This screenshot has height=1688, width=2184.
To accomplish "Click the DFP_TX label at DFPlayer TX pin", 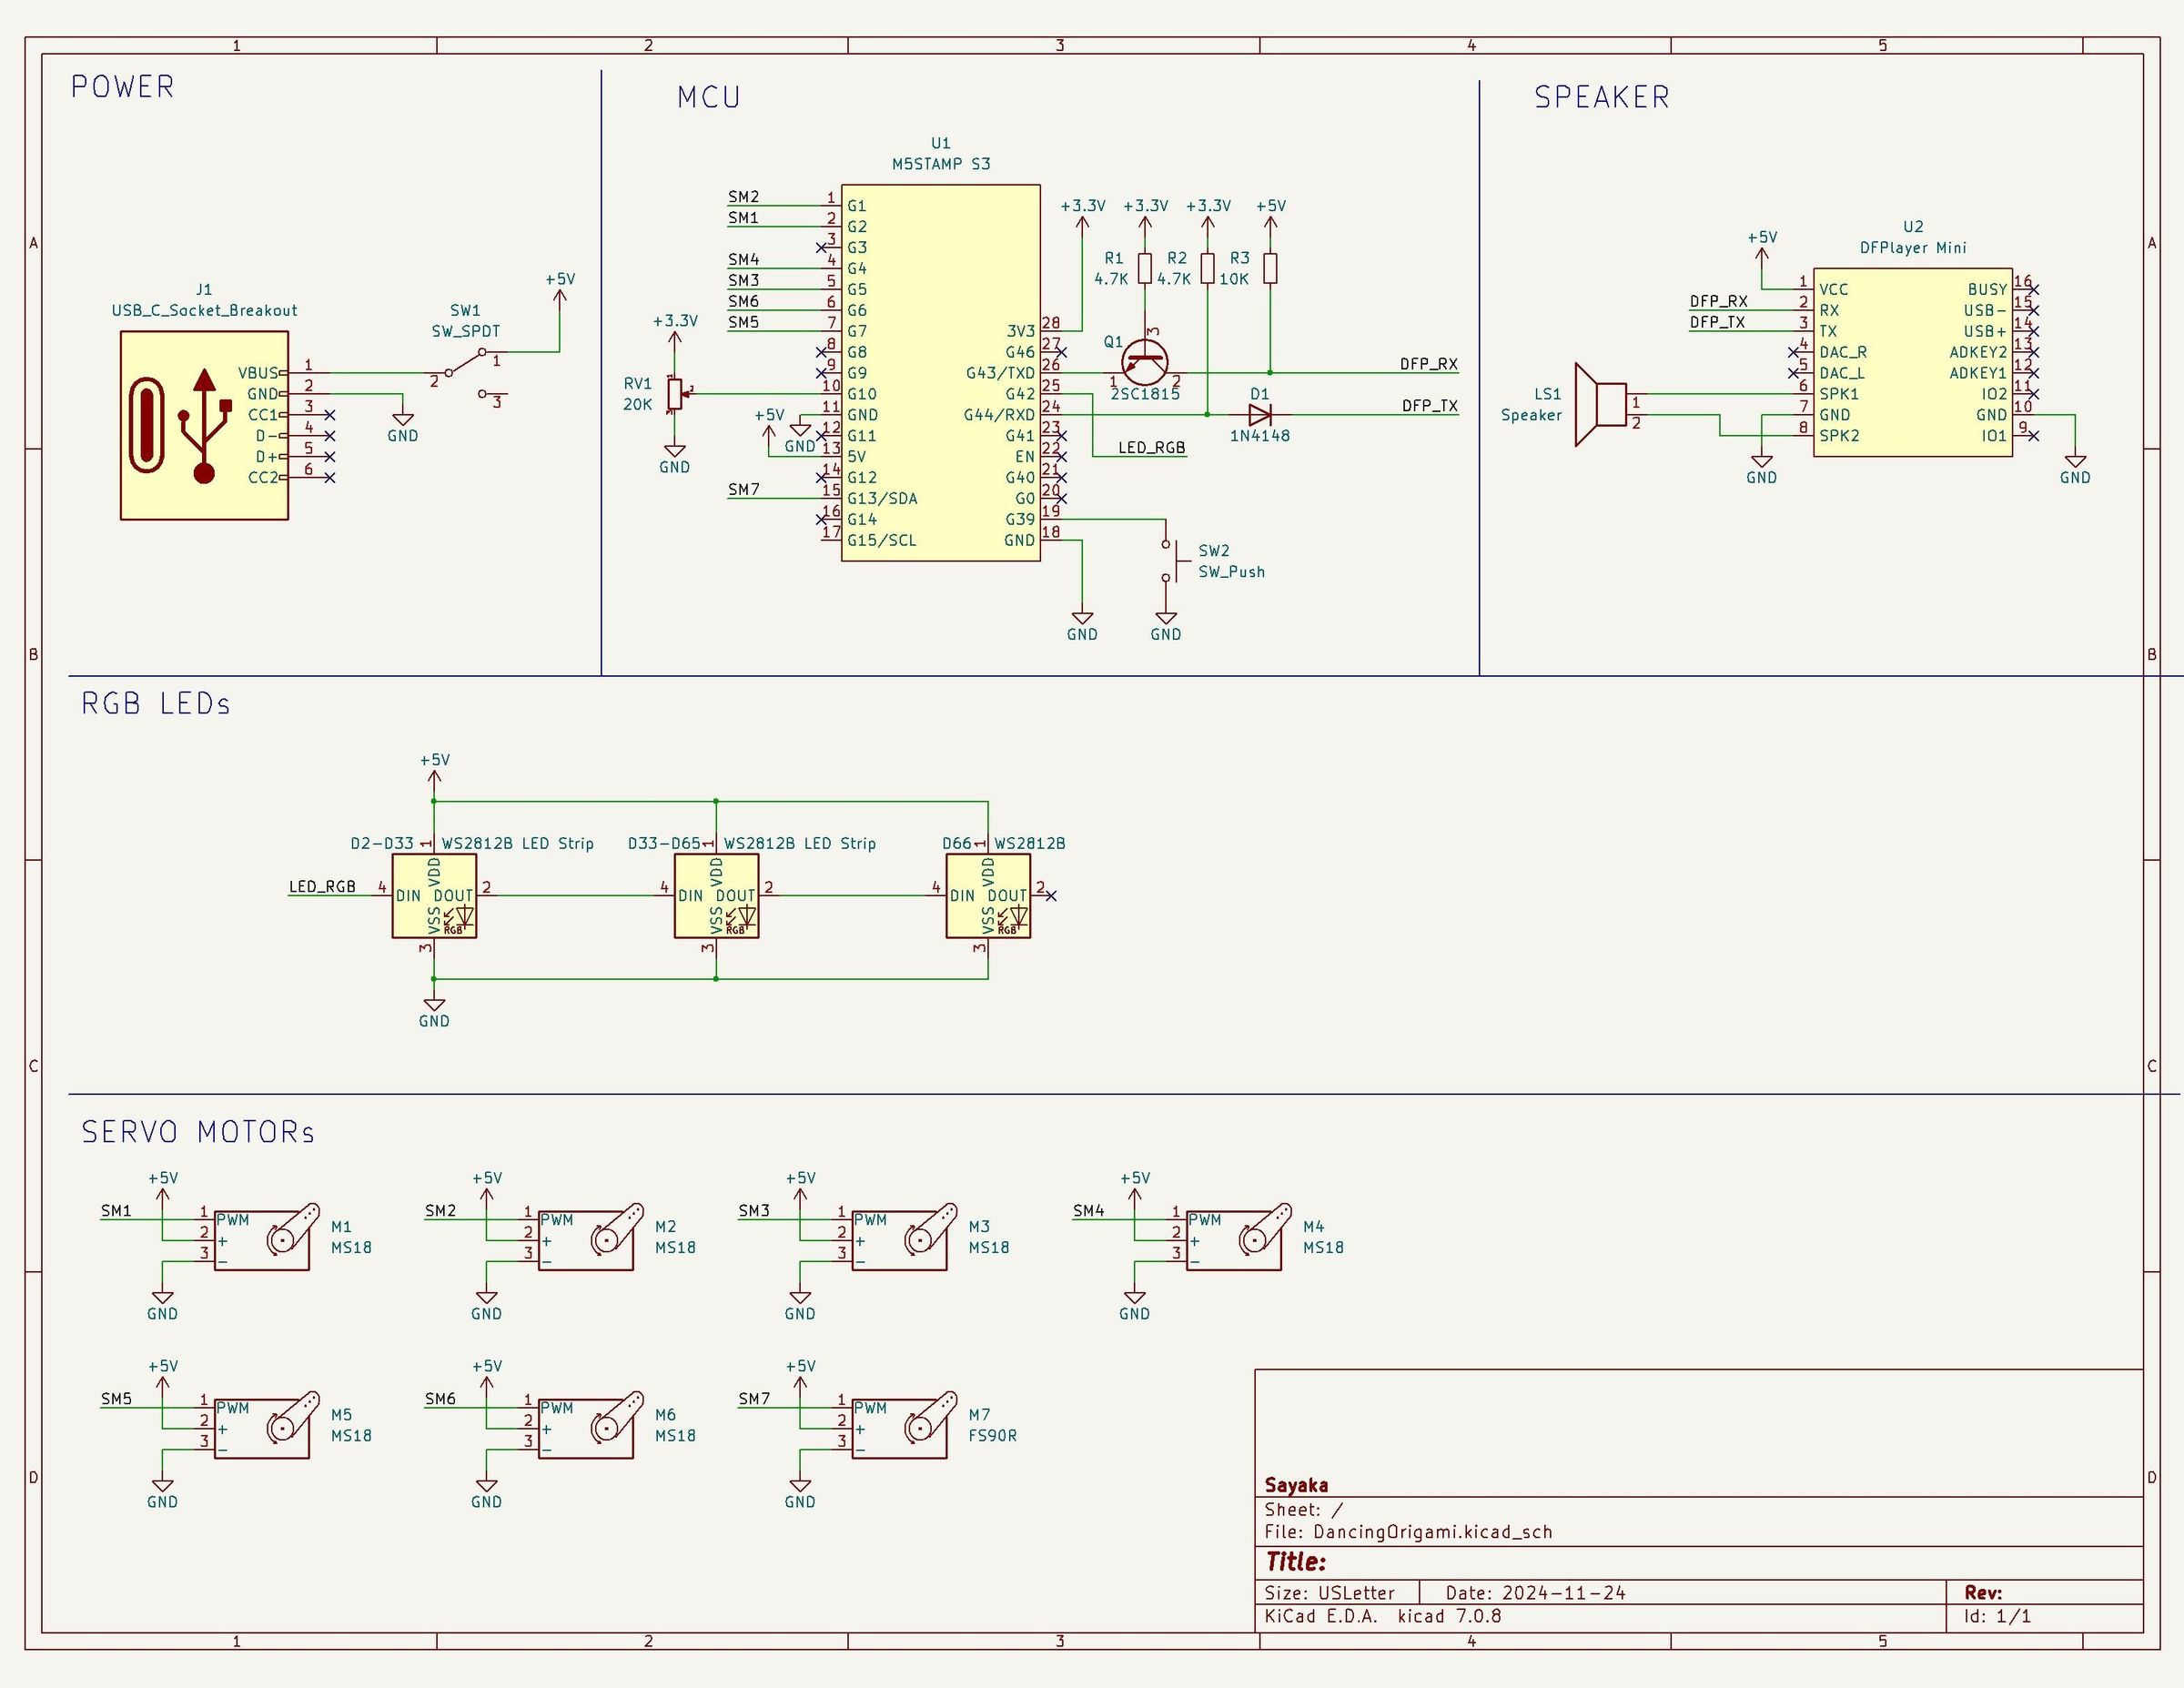I will (x=1718, y=322).
